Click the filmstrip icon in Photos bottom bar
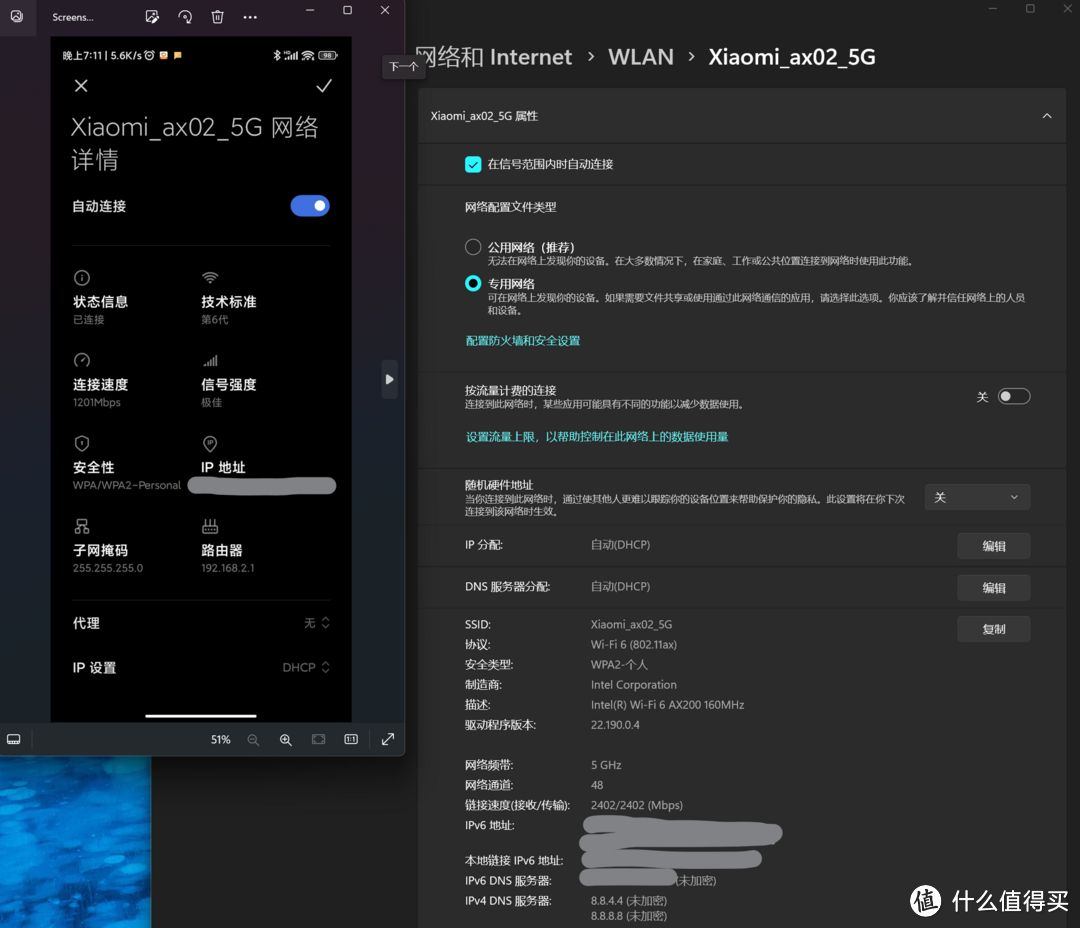 tap(14, 739)
